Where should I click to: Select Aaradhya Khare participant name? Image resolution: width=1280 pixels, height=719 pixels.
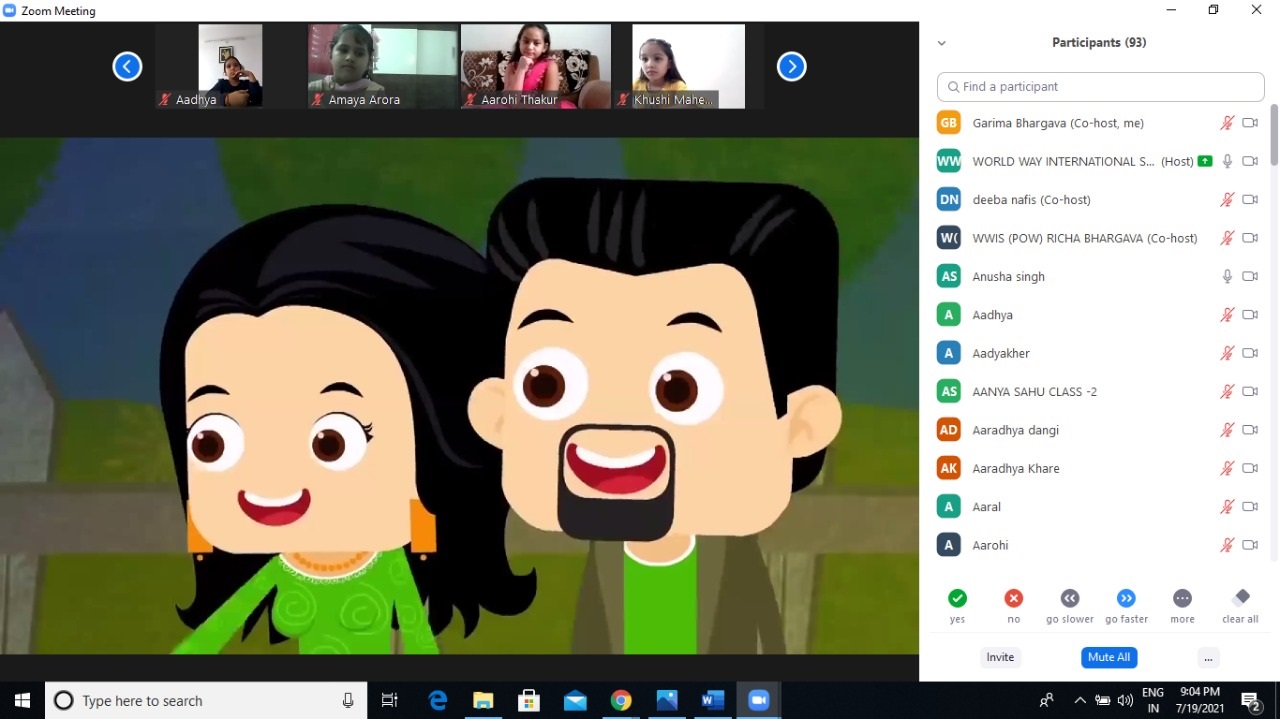[1016, 468]
